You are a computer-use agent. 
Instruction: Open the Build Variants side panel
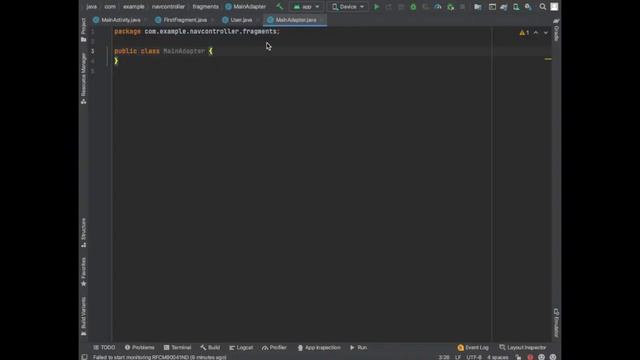point(83,316)
